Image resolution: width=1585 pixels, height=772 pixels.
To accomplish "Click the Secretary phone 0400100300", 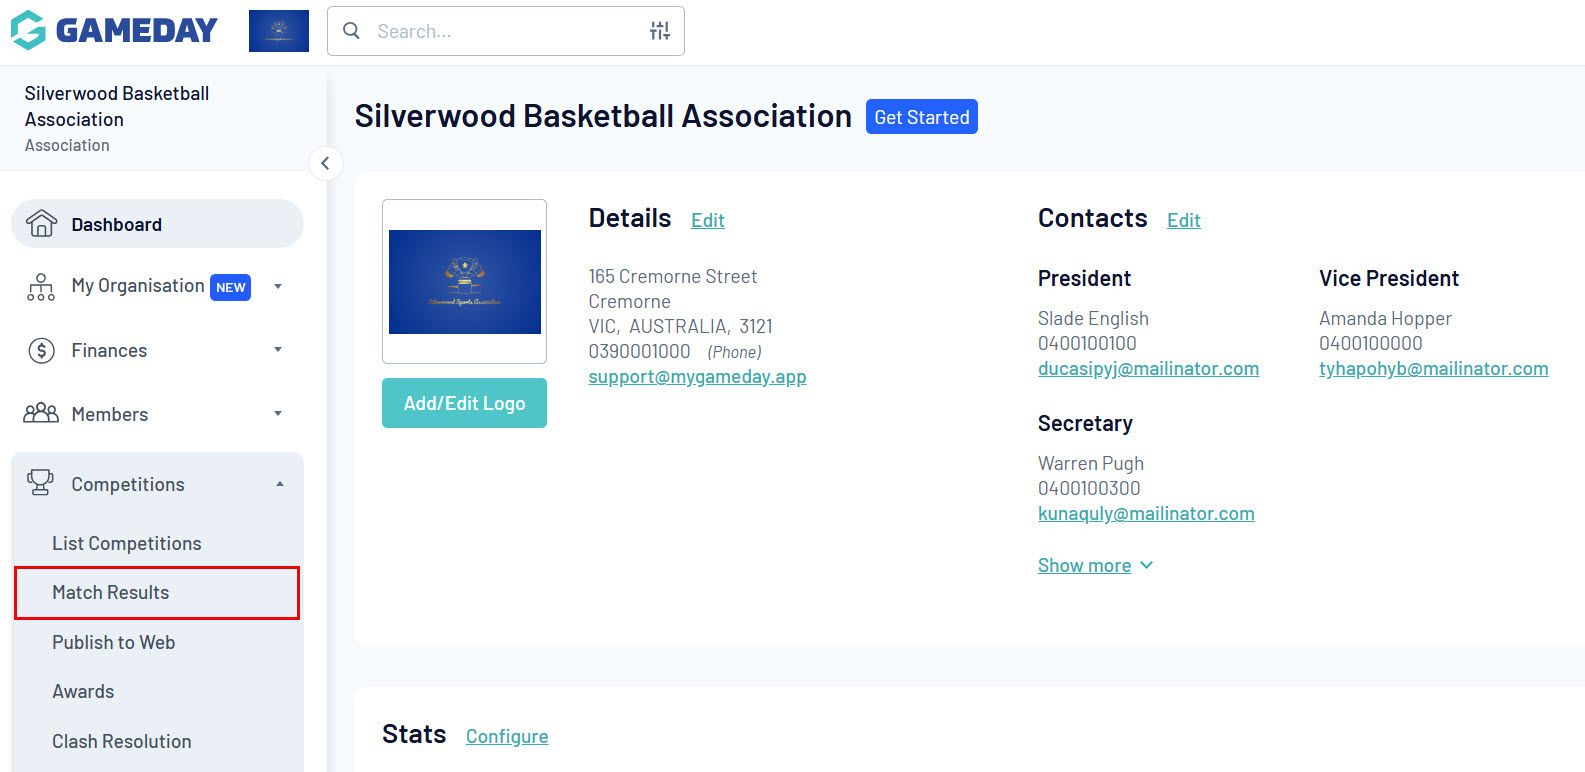I will click(x=1089, y=488).
